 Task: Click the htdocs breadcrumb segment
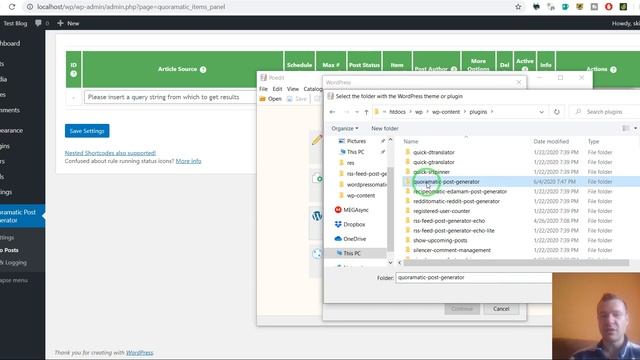pyautogui.click(x=397, y=112)
